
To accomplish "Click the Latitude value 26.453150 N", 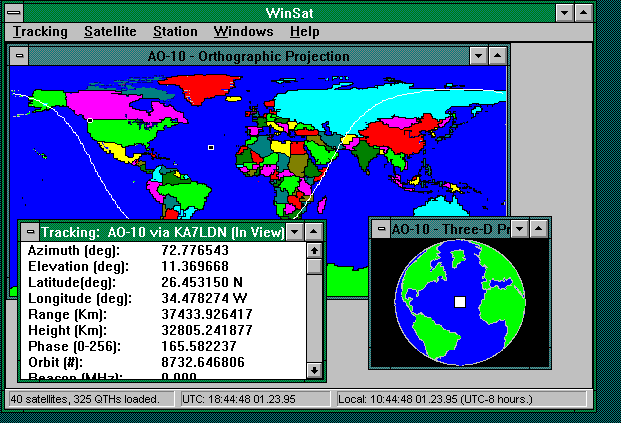I will (202, 282).
